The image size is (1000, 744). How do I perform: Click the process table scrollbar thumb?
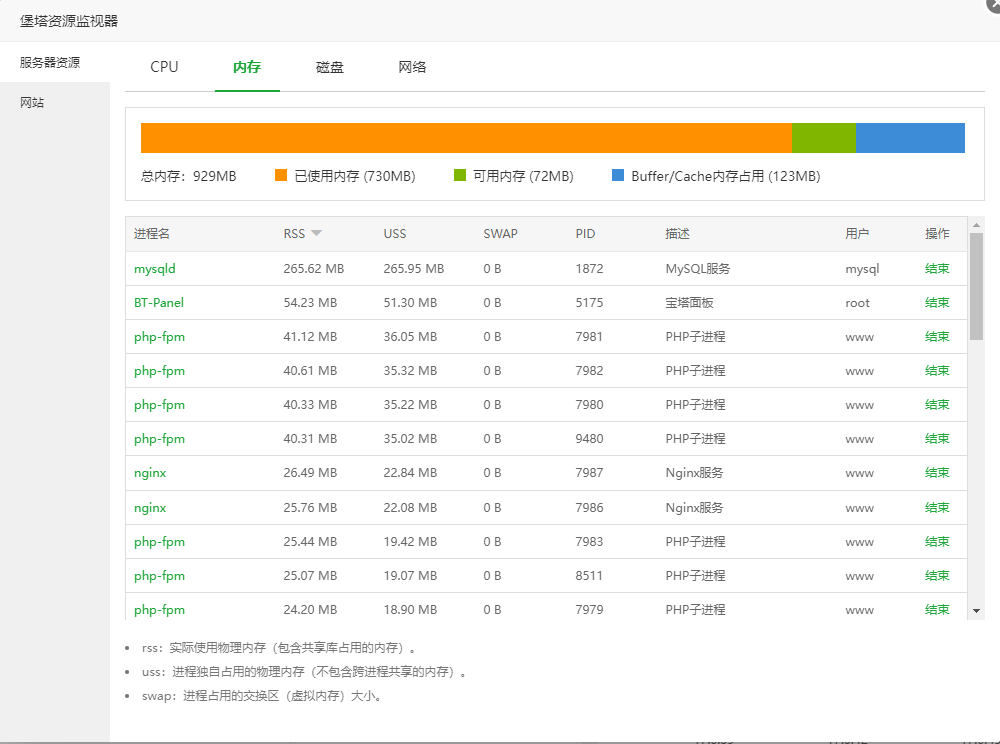click(x=976, y=286)
